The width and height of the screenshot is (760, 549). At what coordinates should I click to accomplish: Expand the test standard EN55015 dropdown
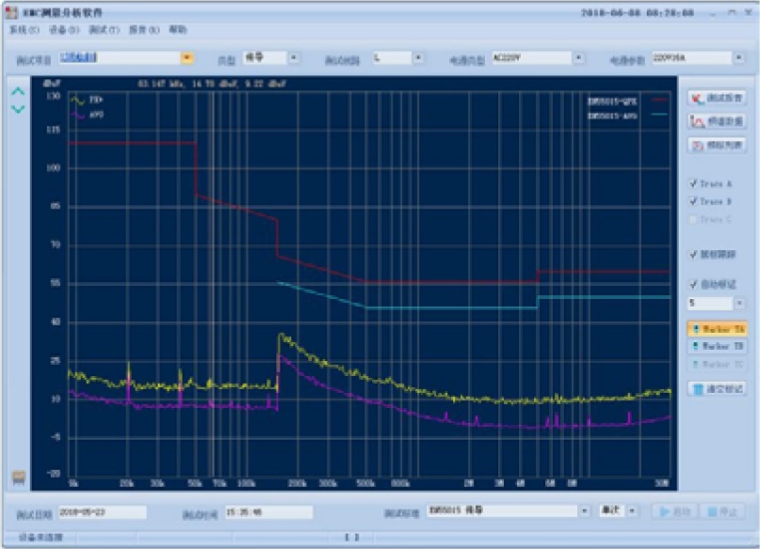pos(585,511)
